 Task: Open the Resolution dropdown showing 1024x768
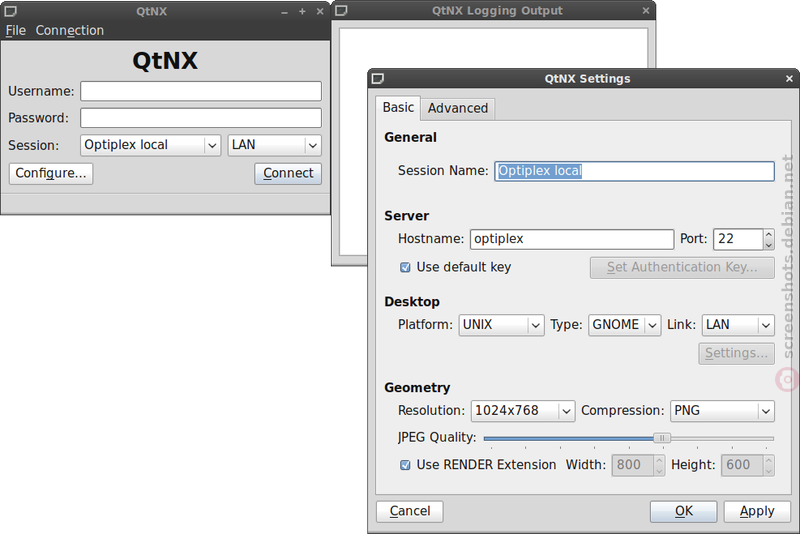523,411
